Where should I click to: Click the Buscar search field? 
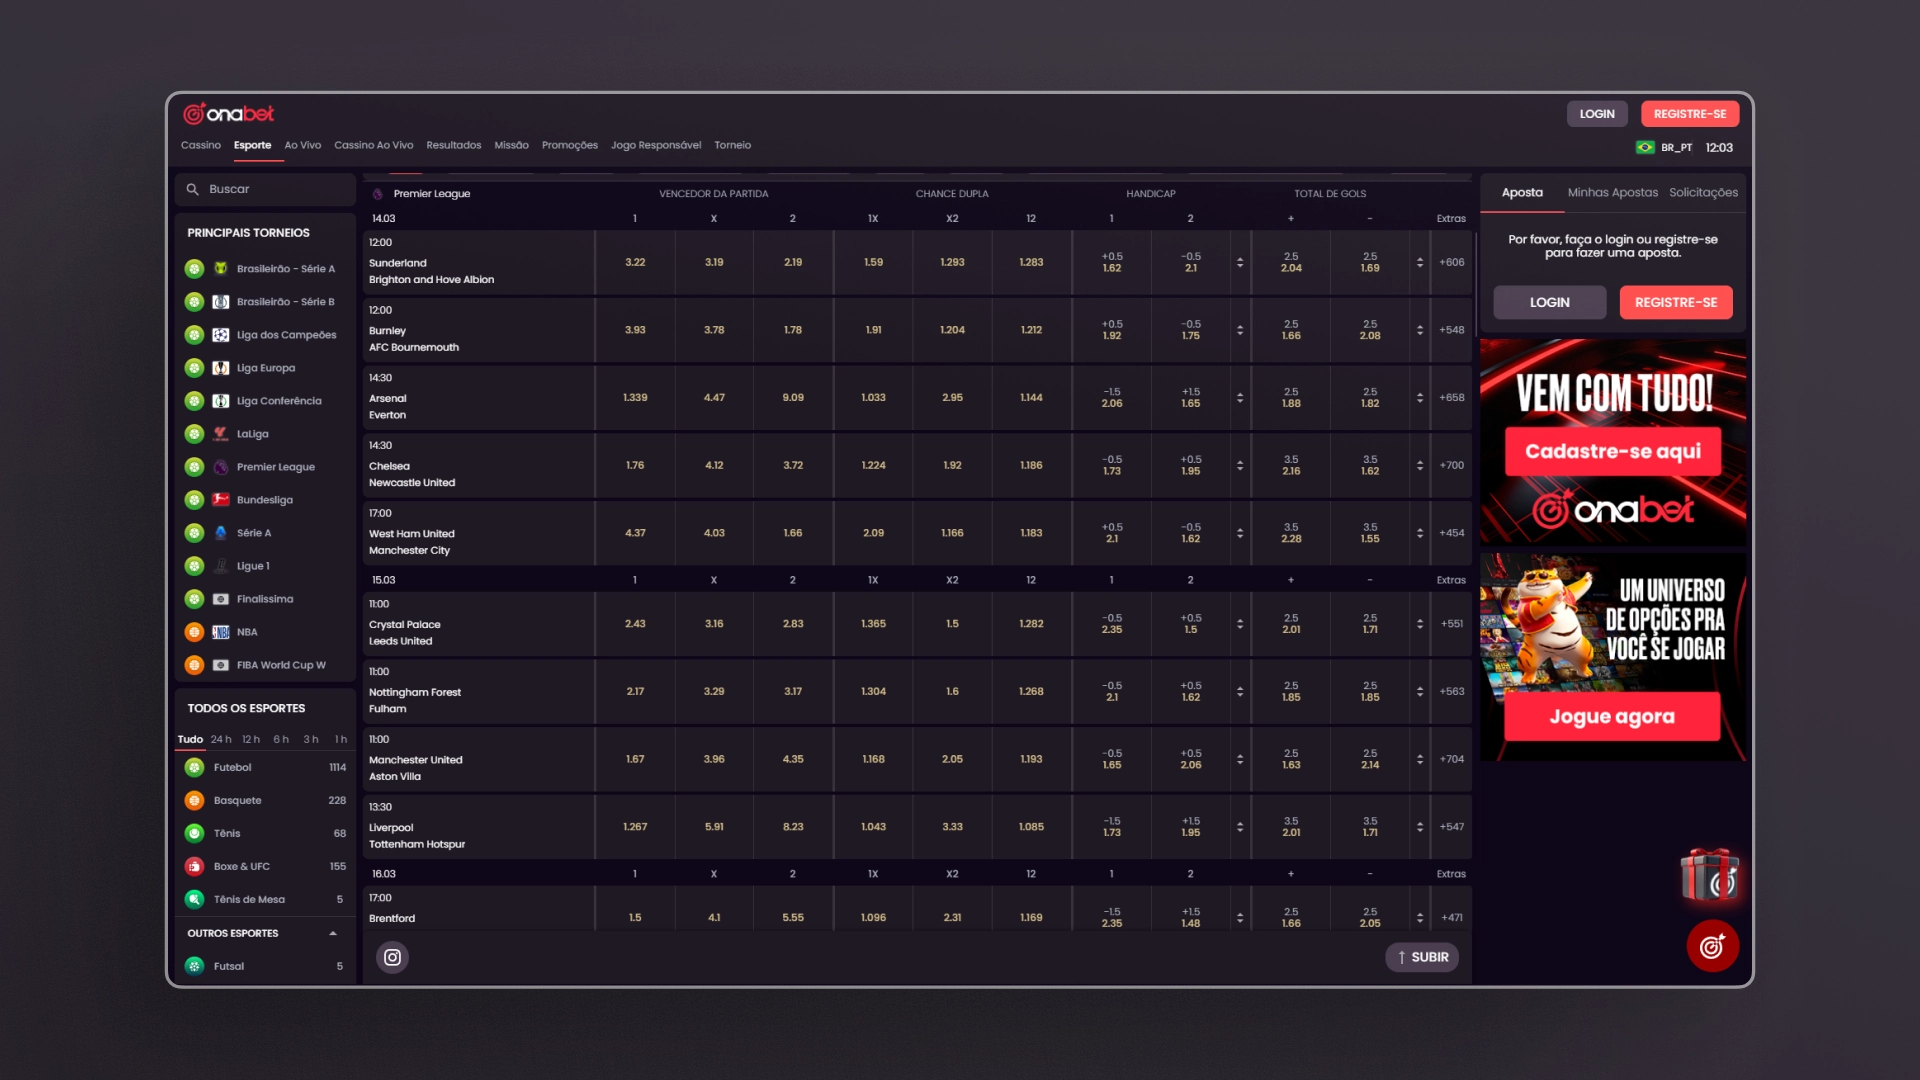[266, 189]
